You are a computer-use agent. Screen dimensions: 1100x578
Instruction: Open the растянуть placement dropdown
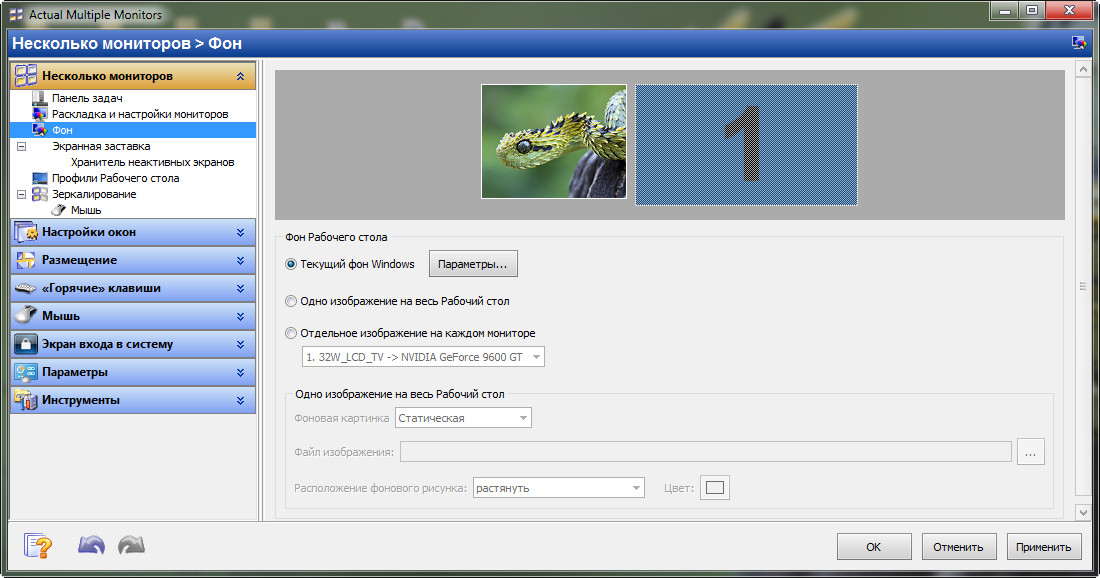pyautogui.click(x=558, y=488)
